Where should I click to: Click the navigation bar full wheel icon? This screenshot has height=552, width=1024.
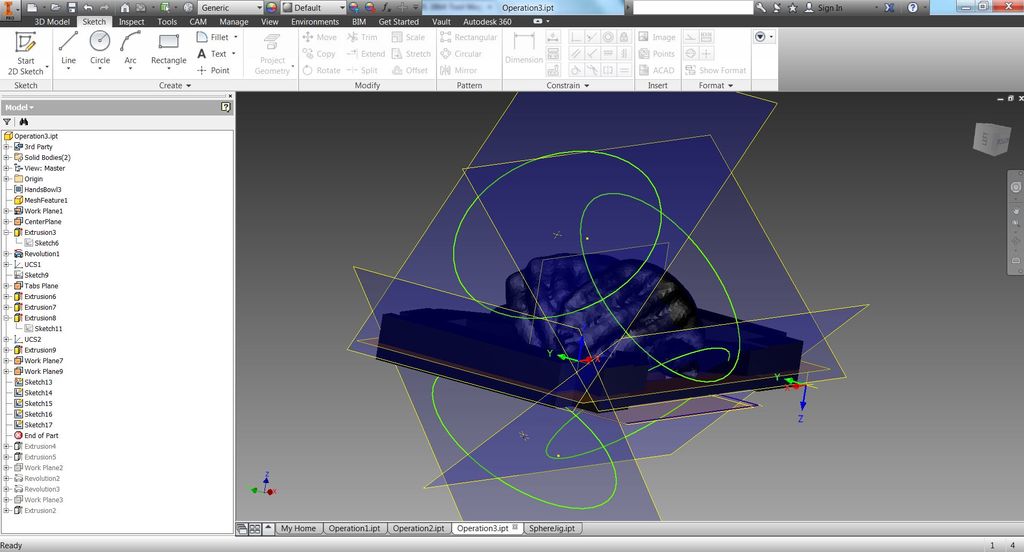pyautogui.click(x=1016, y=187)
